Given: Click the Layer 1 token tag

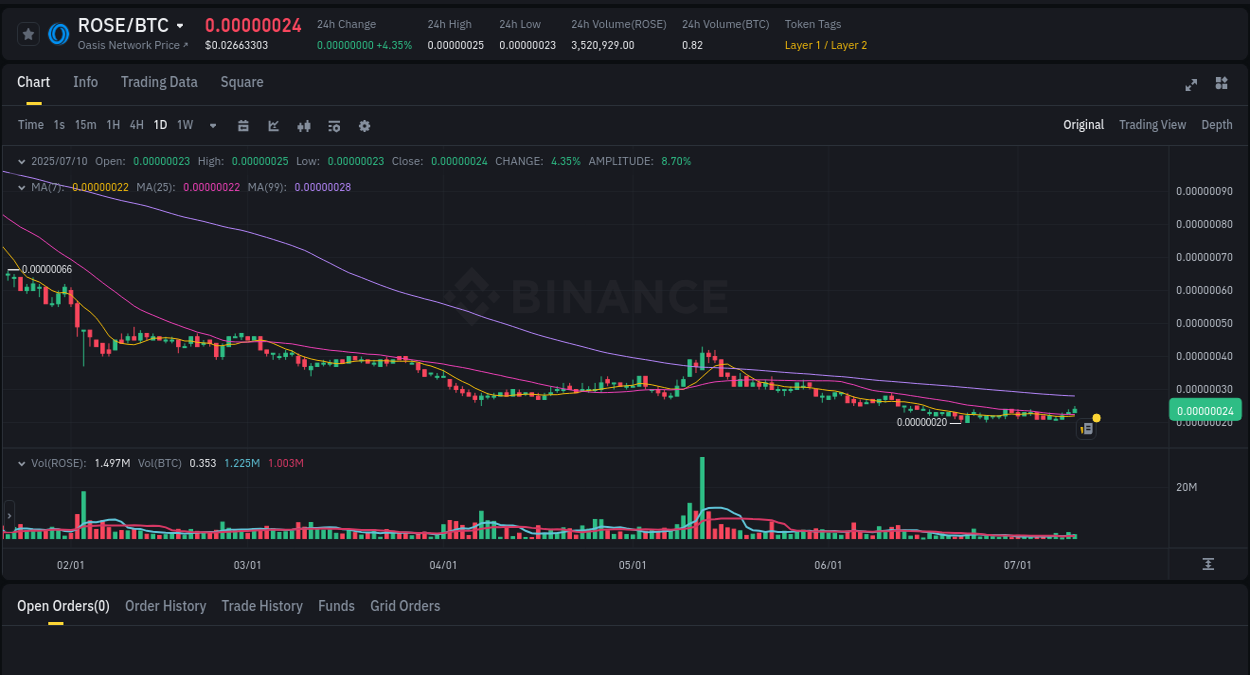Looking at the screenshot, I should click(801, 45).
